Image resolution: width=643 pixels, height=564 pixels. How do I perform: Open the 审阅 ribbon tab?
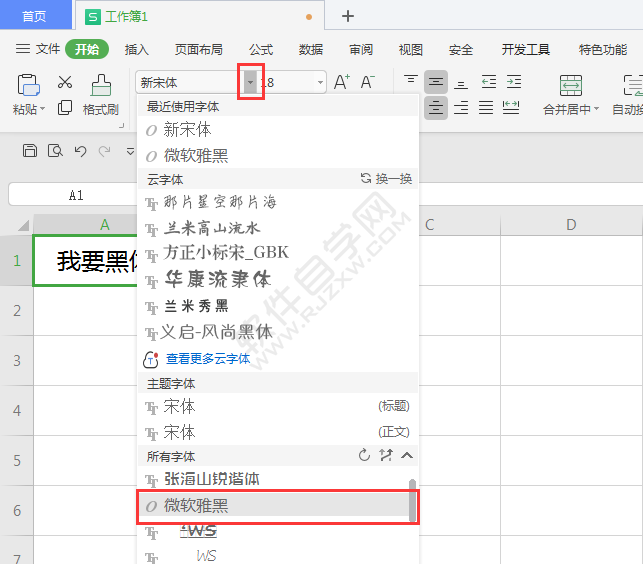click(361, 50)
